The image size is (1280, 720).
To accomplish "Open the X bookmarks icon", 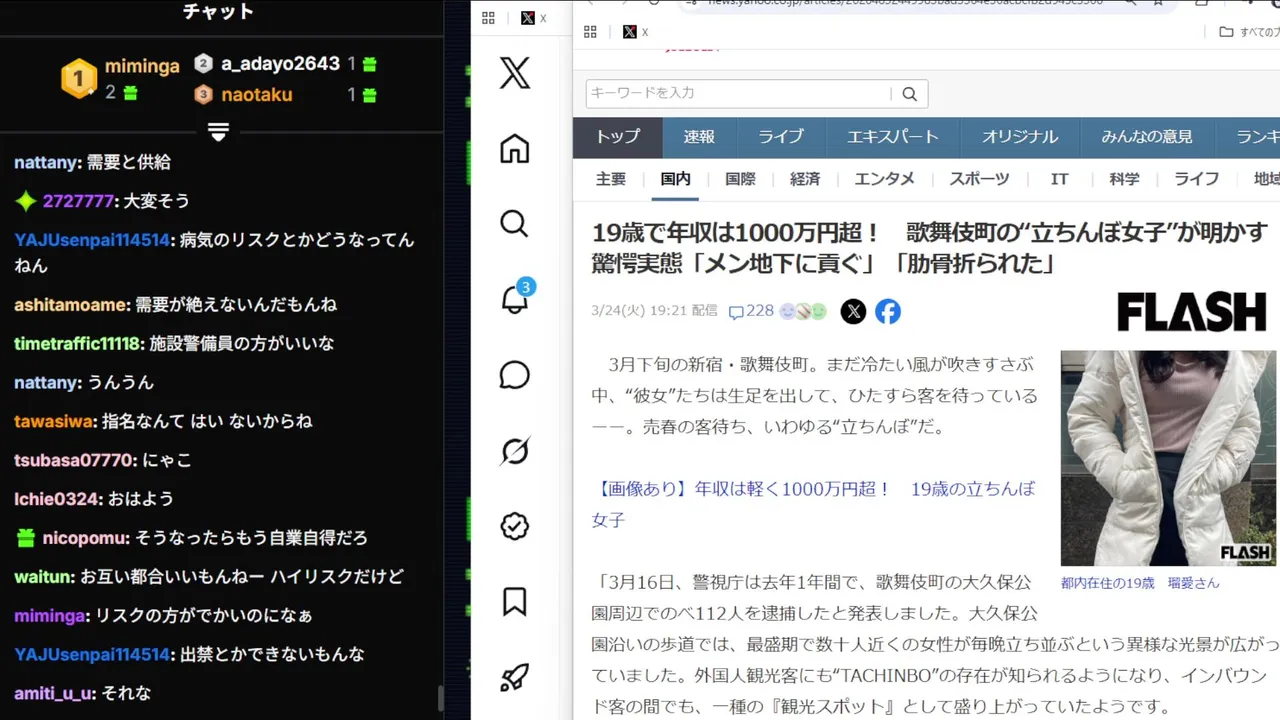I will coord(514,601).
